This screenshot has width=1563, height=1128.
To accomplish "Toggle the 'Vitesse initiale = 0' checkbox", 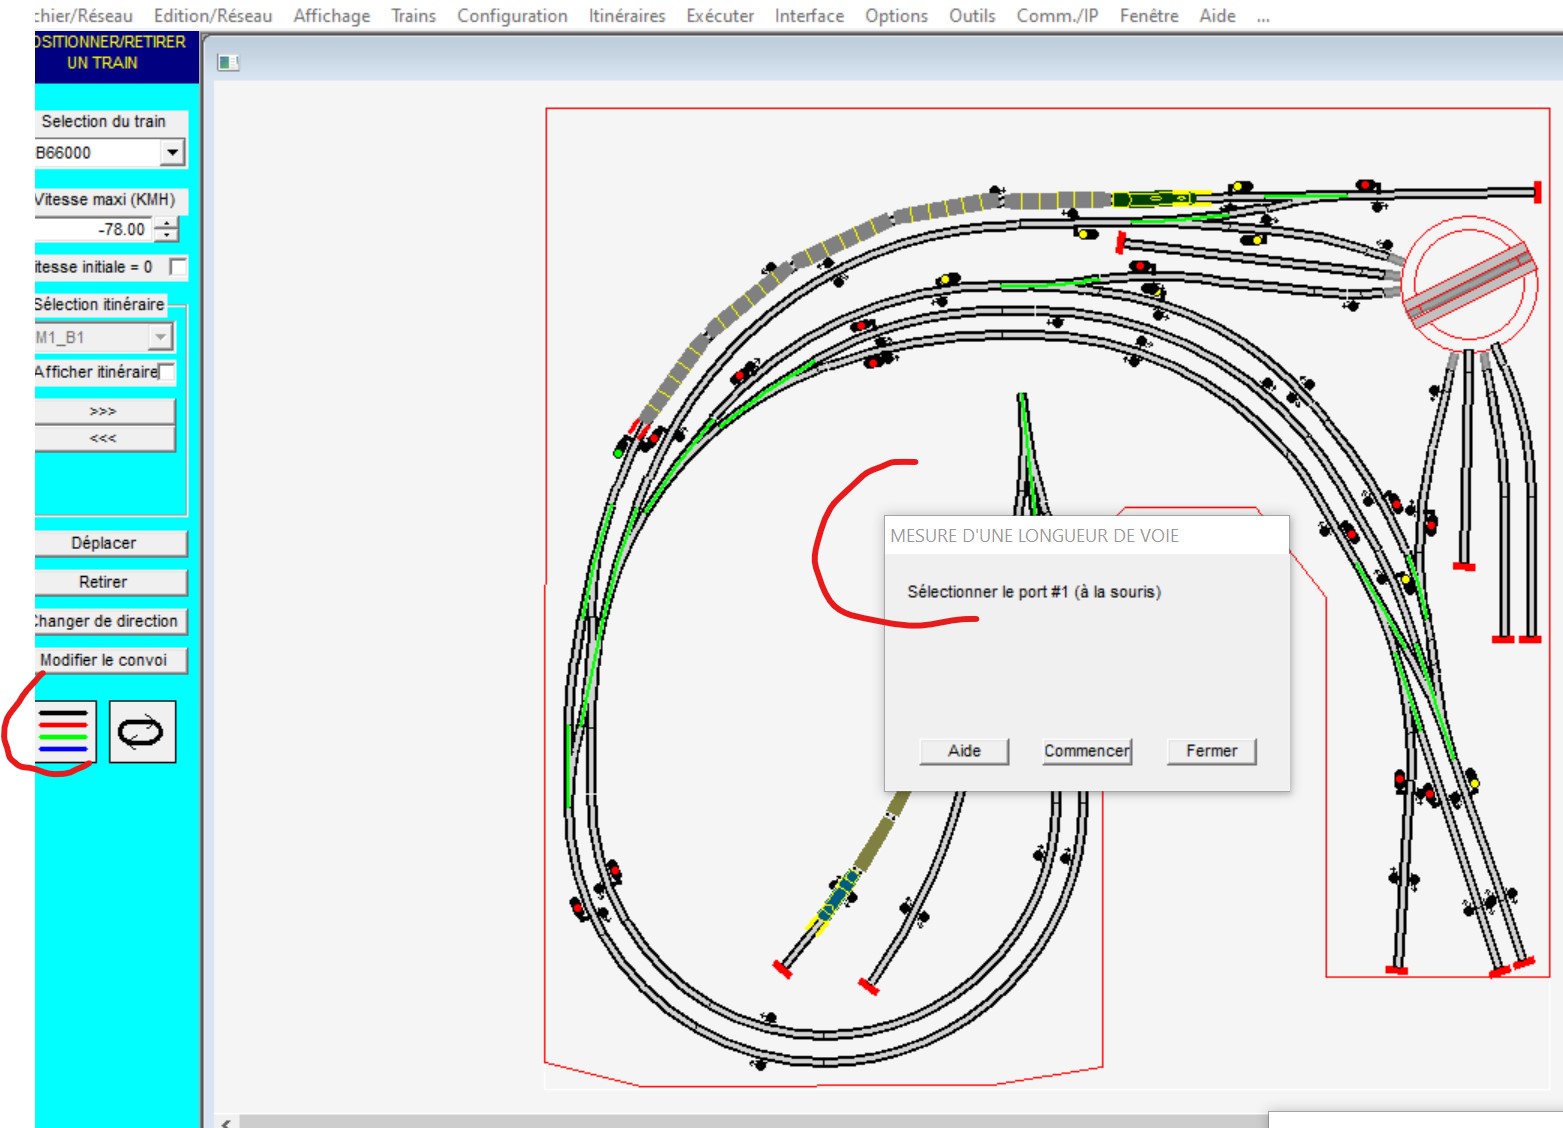I will tap(178, 267).
